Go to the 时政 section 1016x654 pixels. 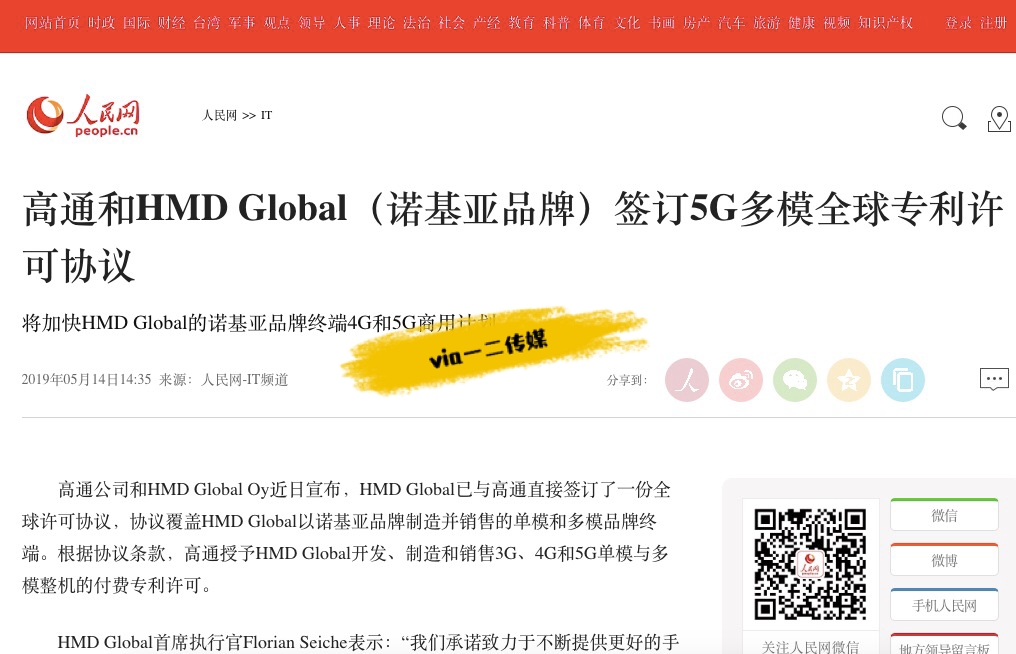(x=101, y=23)
